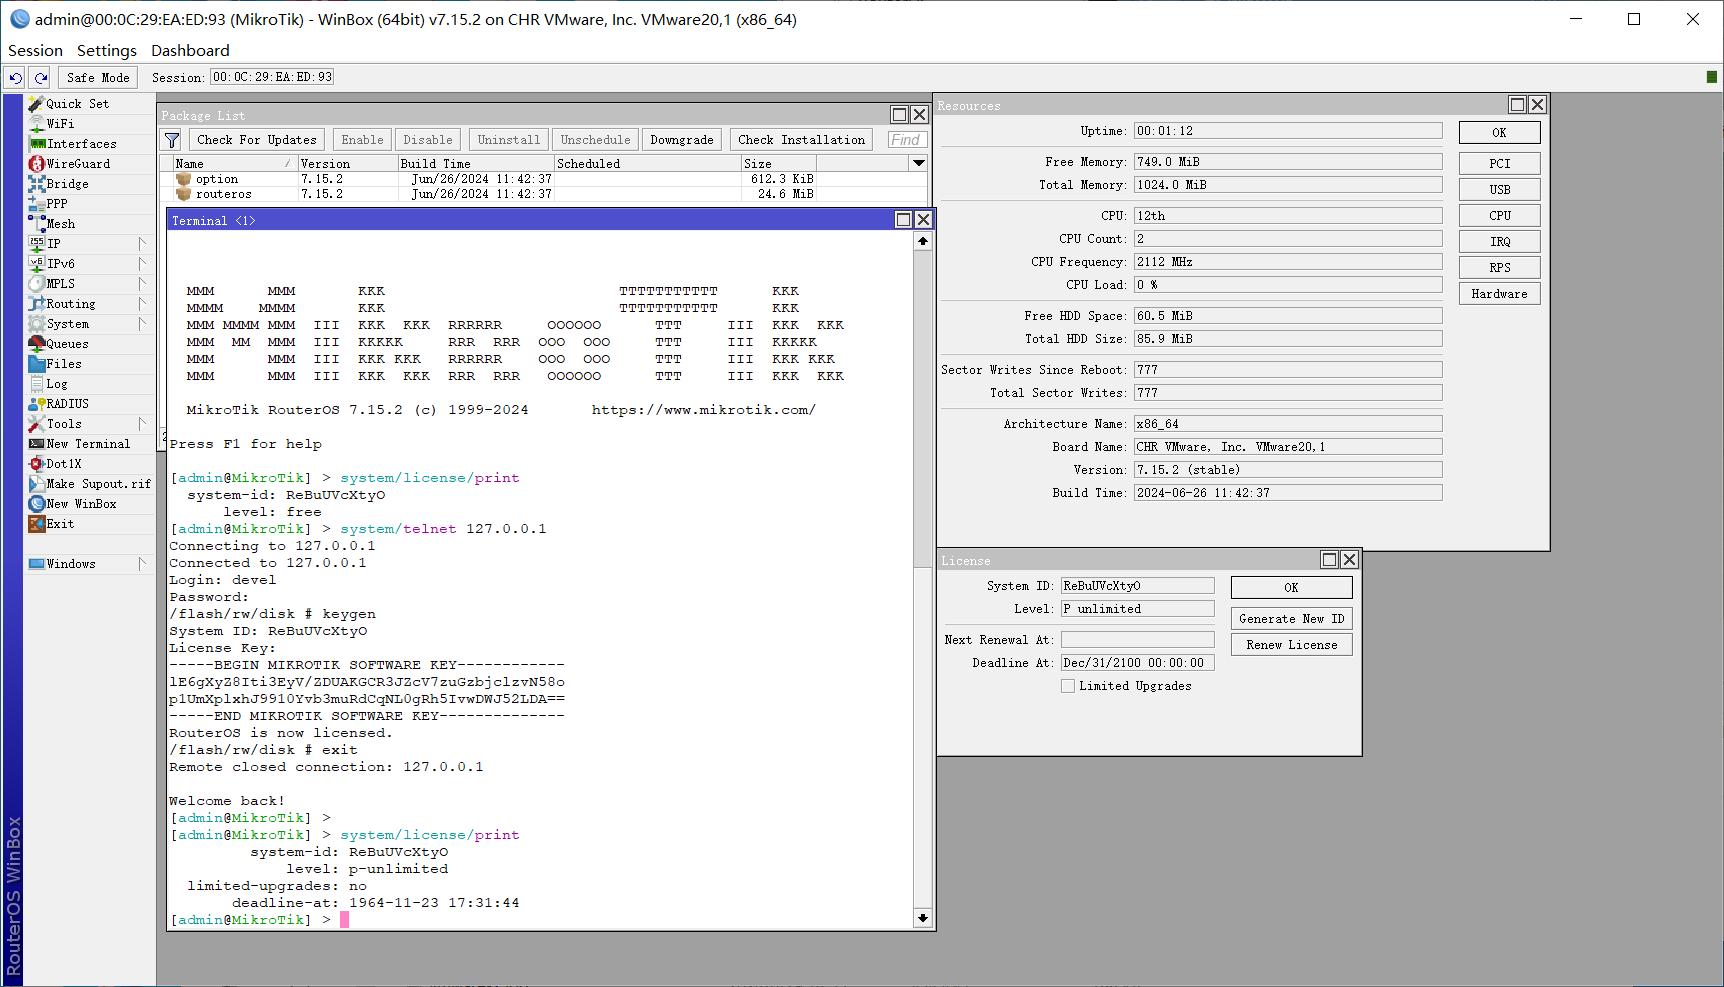Click the Find field in Package List
The height and width of the screenshot is (987, 1724).
906,140
